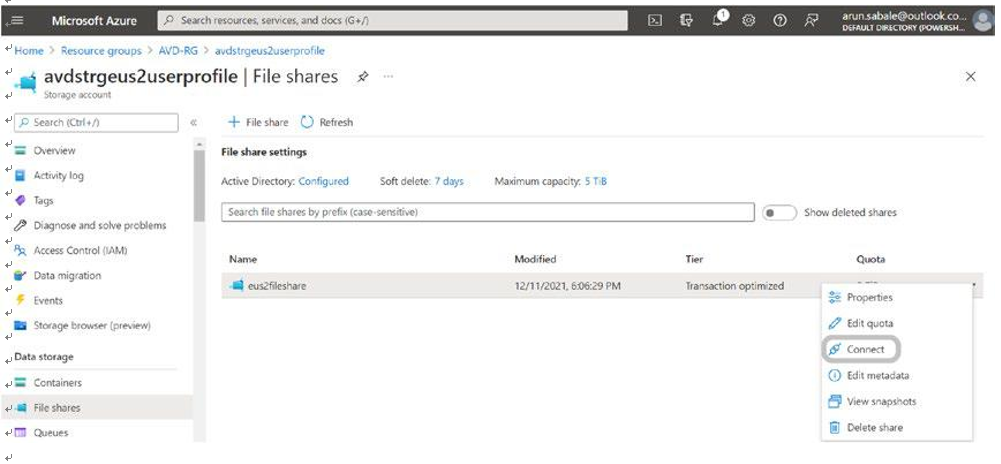Go to Home breadcrumb
The image size is (1001, 464).
29,50
